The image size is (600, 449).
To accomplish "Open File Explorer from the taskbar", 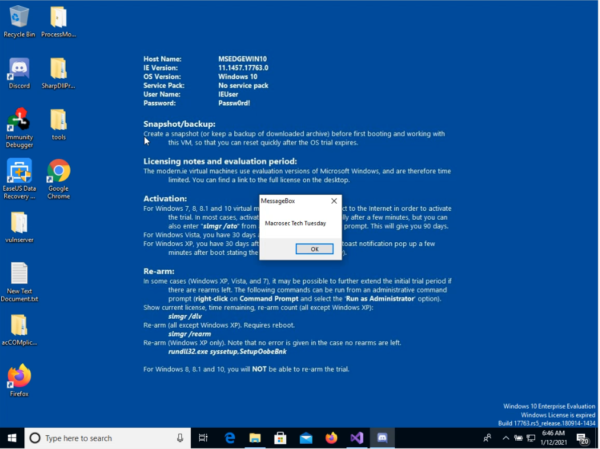I will (x=255, y=438).
